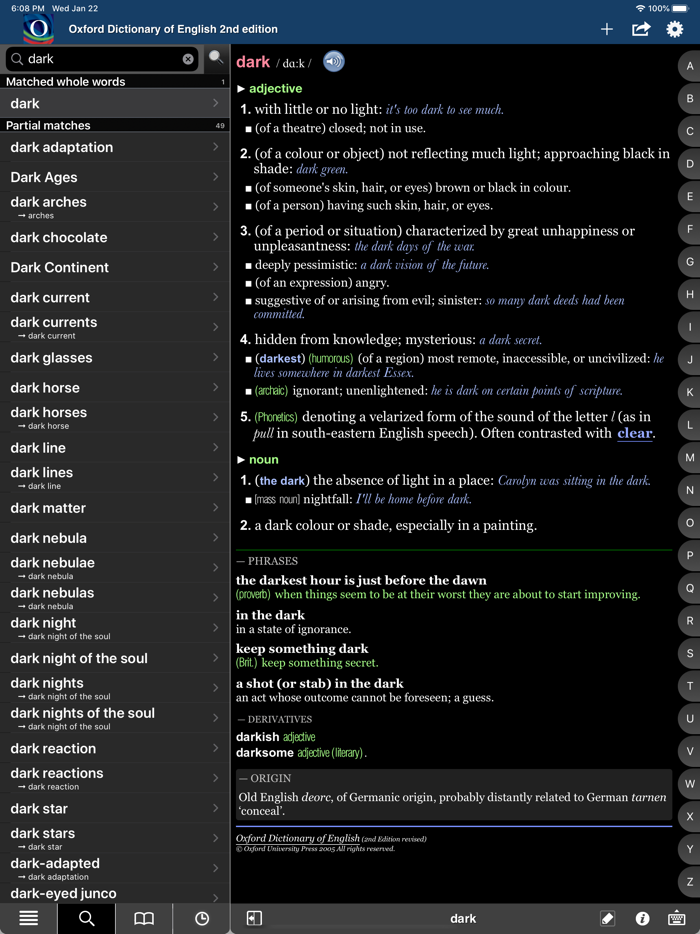
Task: Jump to letter G in index
Action: point(690,261)
